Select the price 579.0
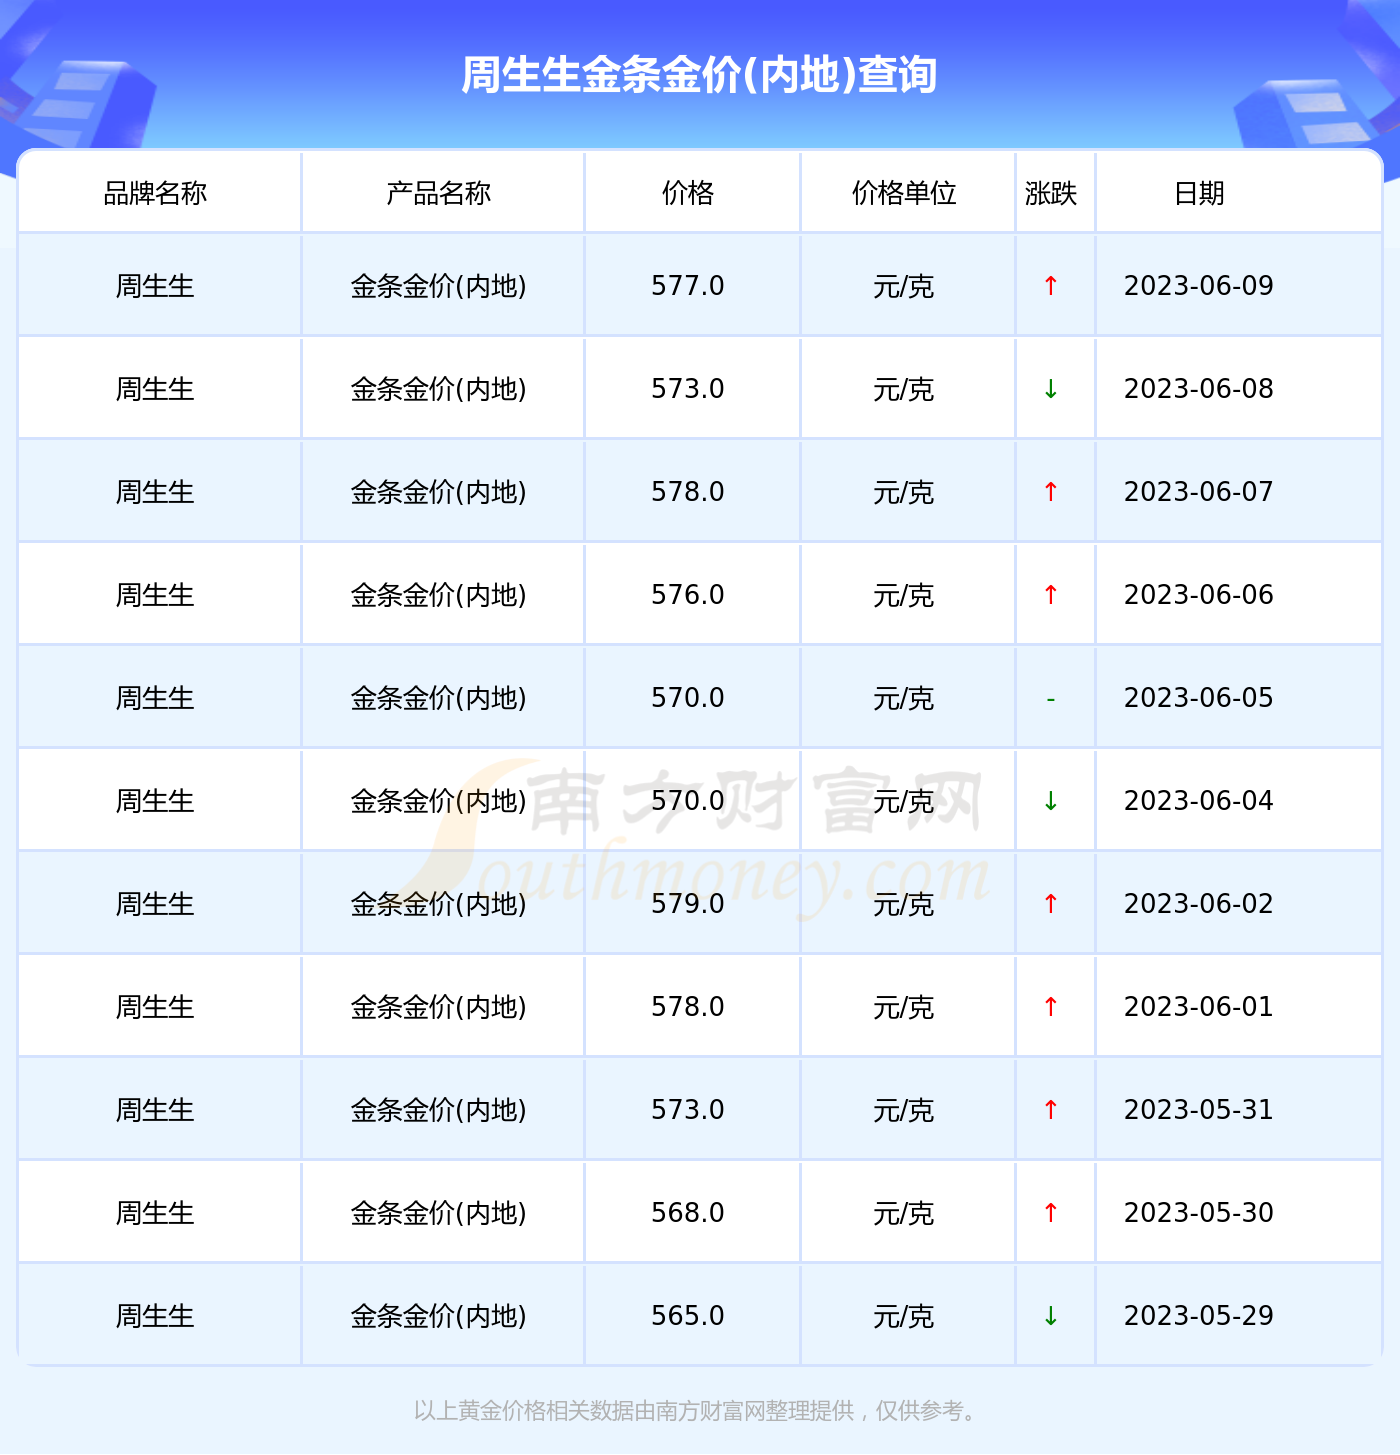This screenshot has height=1455, width=1400. pyautogui.click(x=688, y=904)
